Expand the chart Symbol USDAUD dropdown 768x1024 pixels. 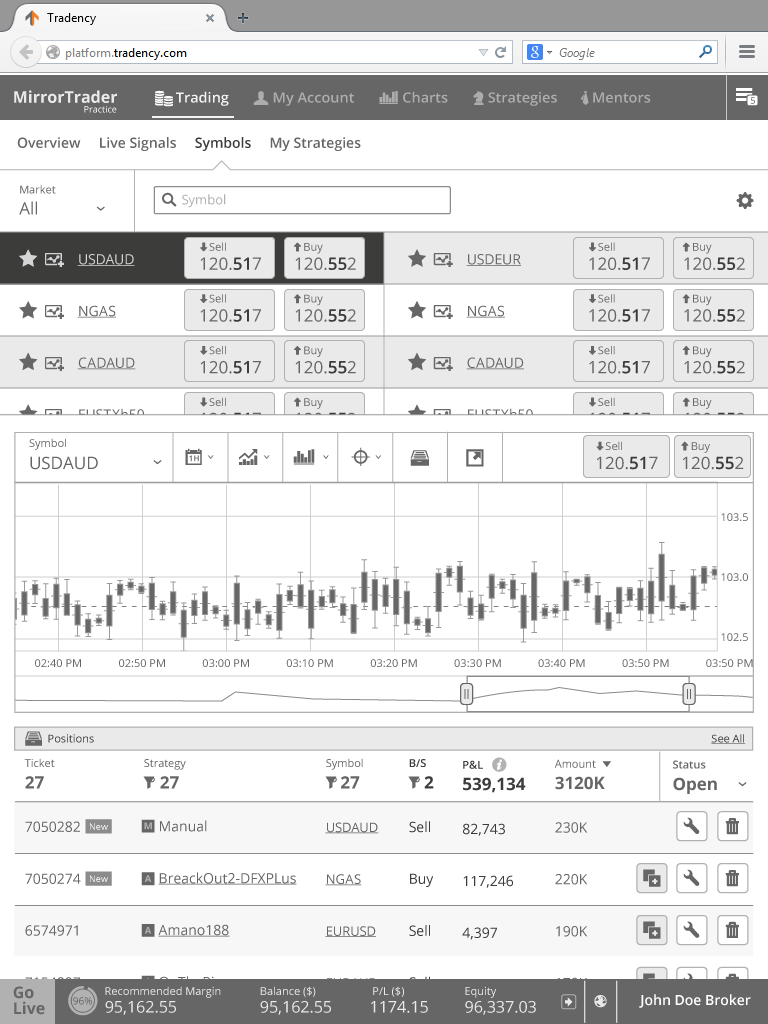click(x=94, y=458)
